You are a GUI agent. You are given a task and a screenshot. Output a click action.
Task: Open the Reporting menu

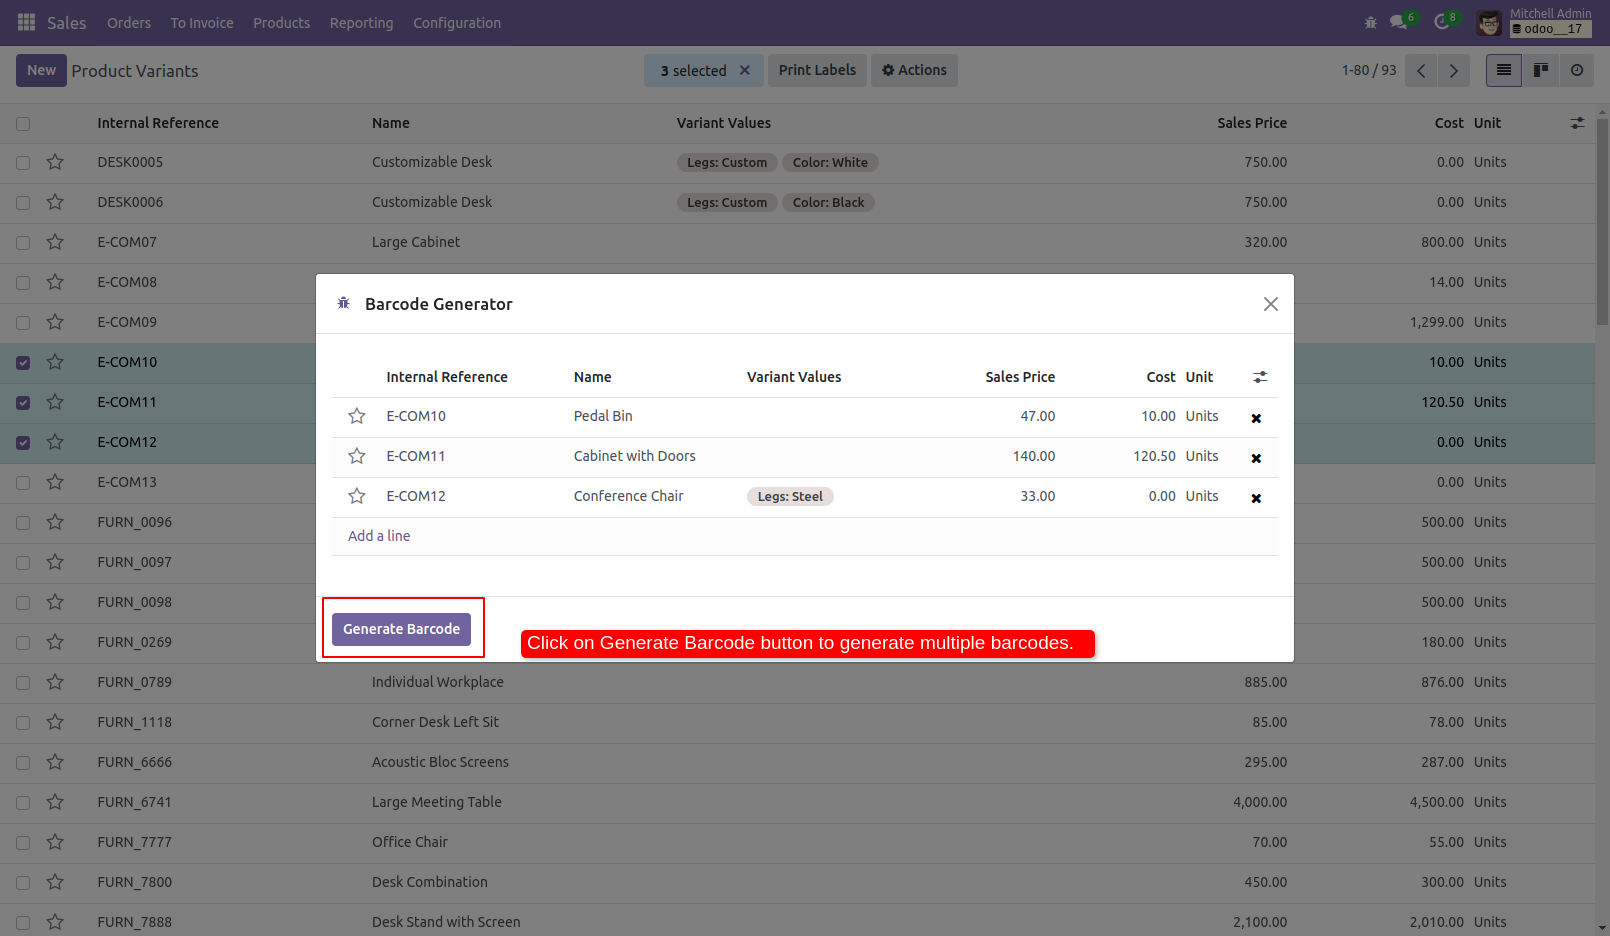361,22
